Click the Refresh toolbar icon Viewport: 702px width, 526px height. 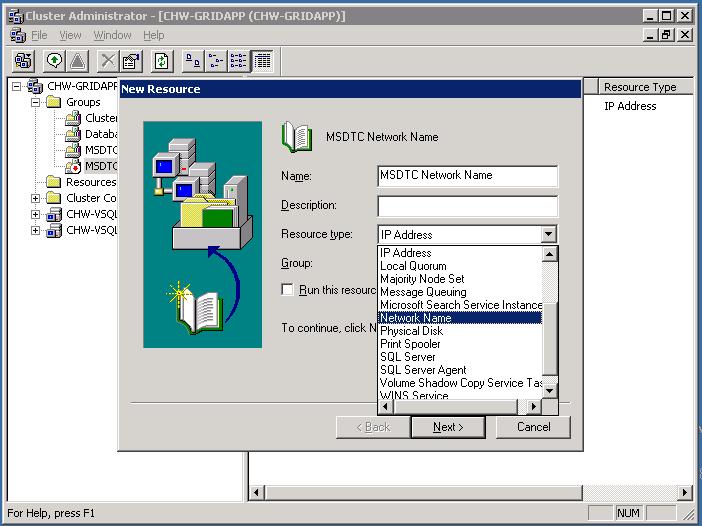[162, 61]
